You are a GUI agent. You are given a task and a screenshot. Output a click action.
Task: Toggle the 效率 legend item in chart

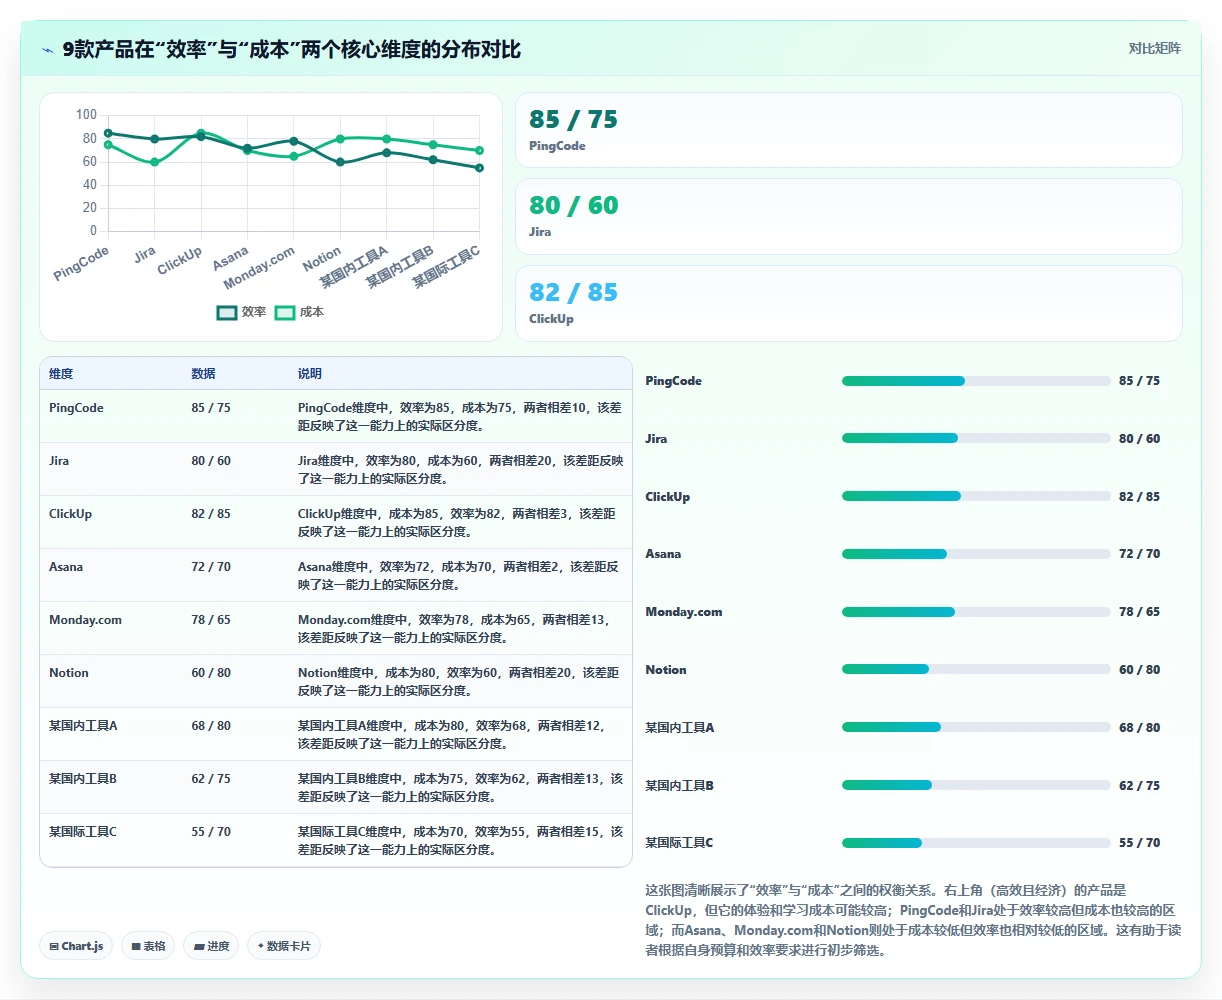pyautogui.click(x=242, y=312)
